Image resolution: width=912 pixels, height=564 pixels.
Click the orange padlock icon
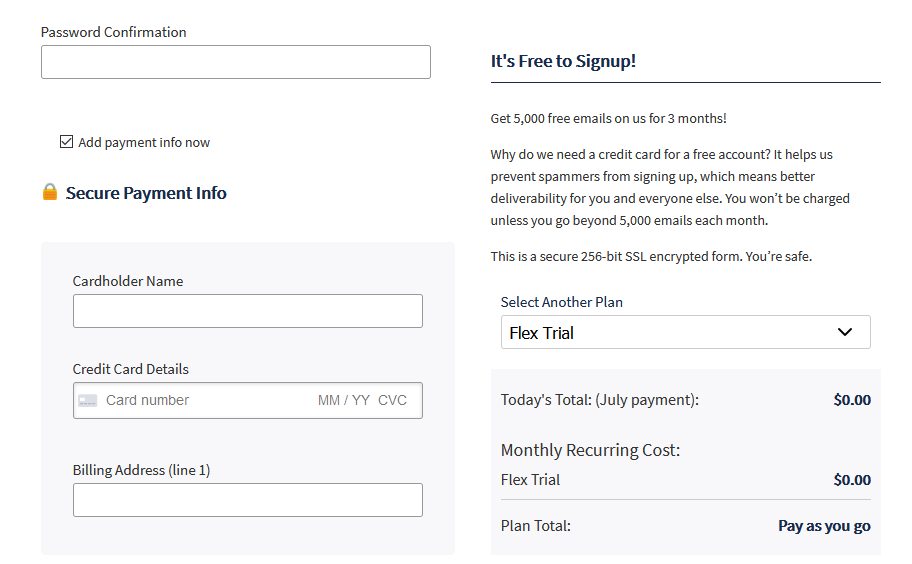click(50, 192)
